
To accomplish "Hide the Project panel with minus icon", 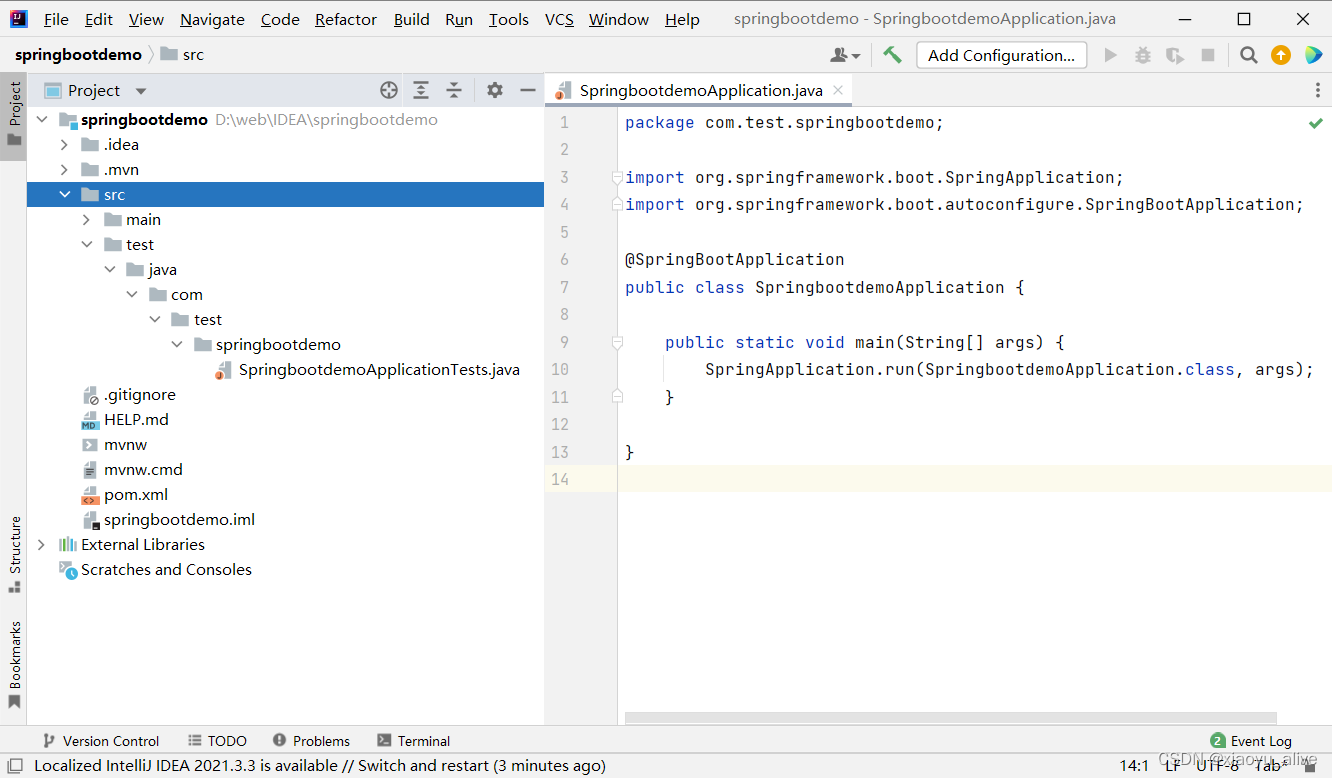I will 528,90.
